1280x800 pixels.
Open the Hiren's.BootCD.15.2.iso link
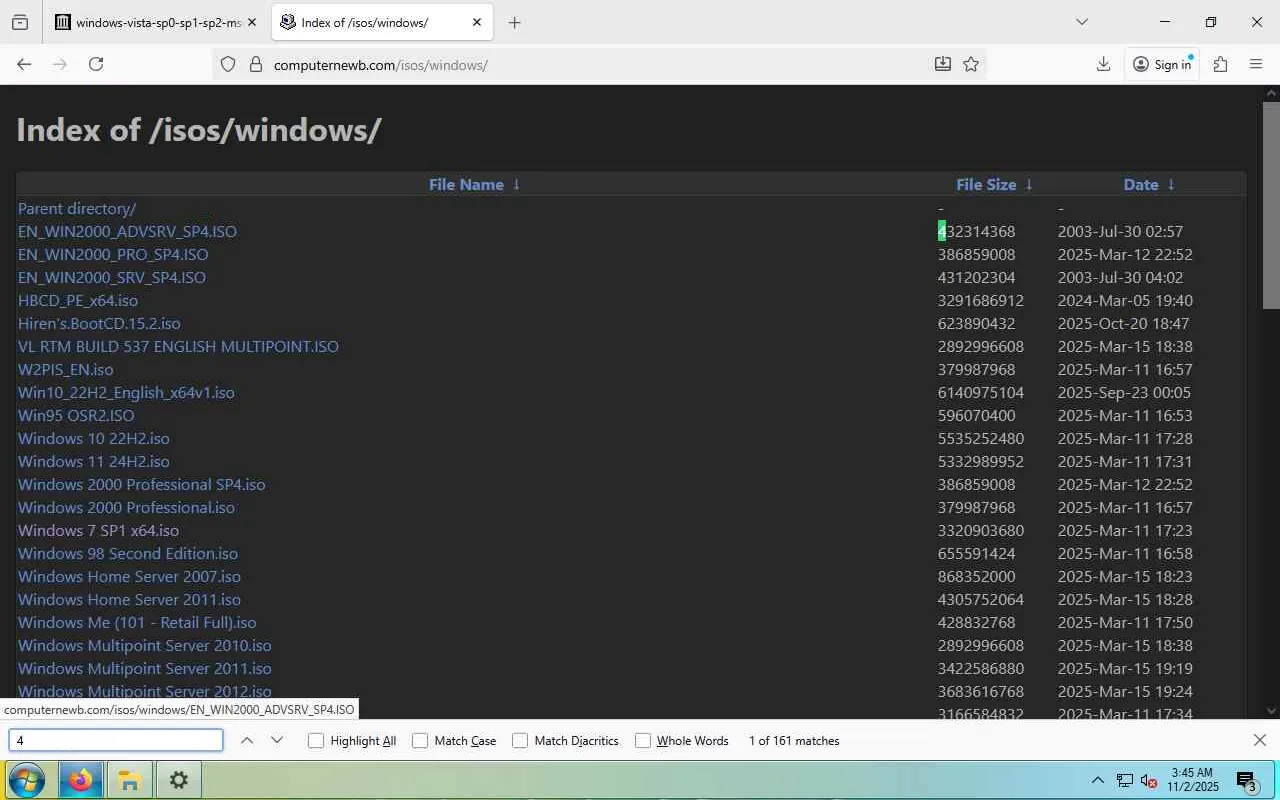pos(99,323)
